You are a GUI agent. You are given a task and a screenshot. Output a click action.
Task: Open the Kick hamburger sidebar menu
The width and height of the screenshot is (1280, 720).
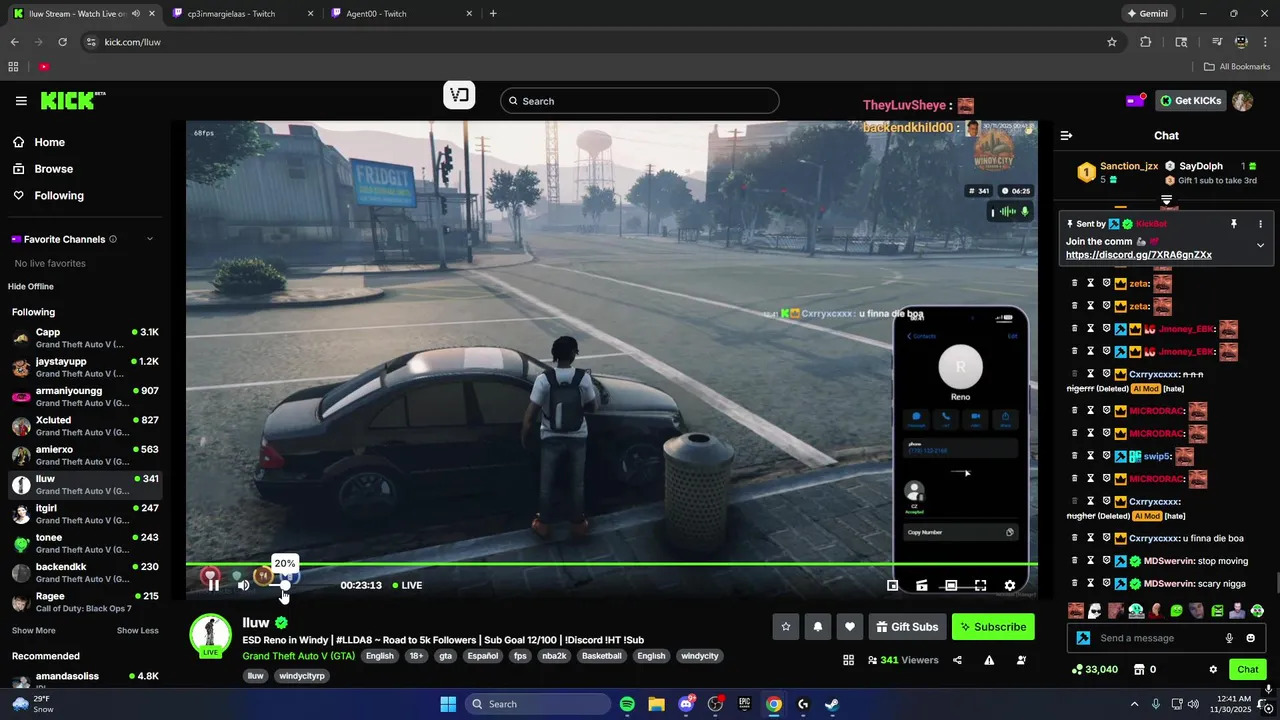coord(21,101)
